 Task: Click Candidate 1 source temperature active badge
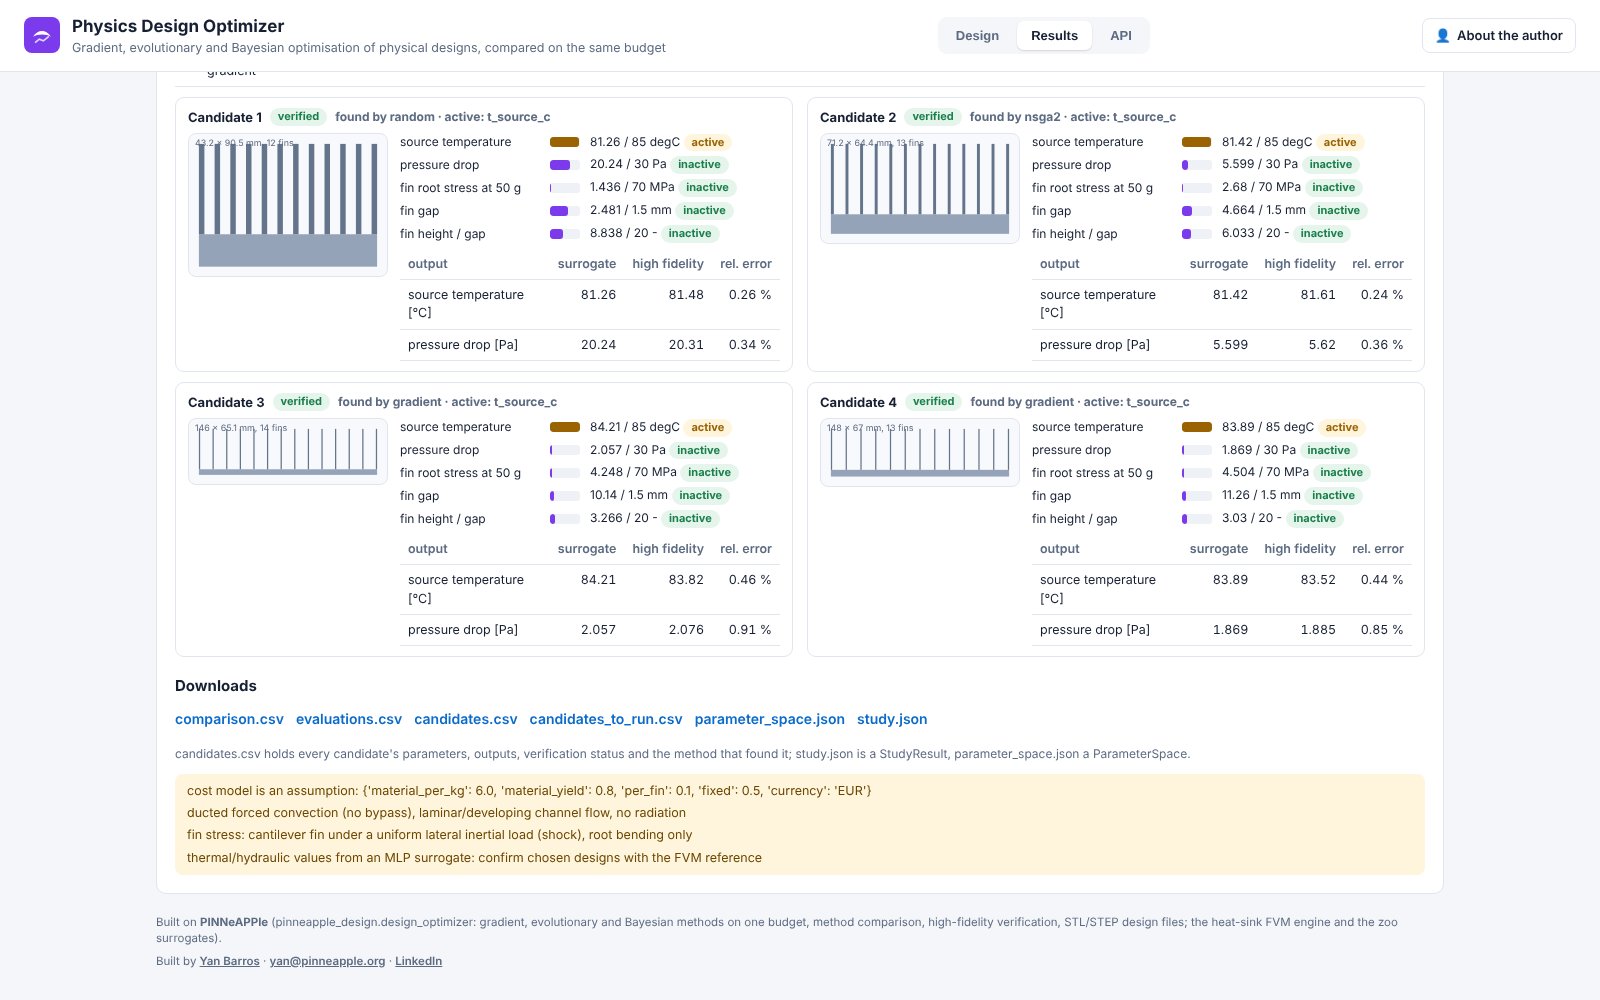click(x=708, y=142)
